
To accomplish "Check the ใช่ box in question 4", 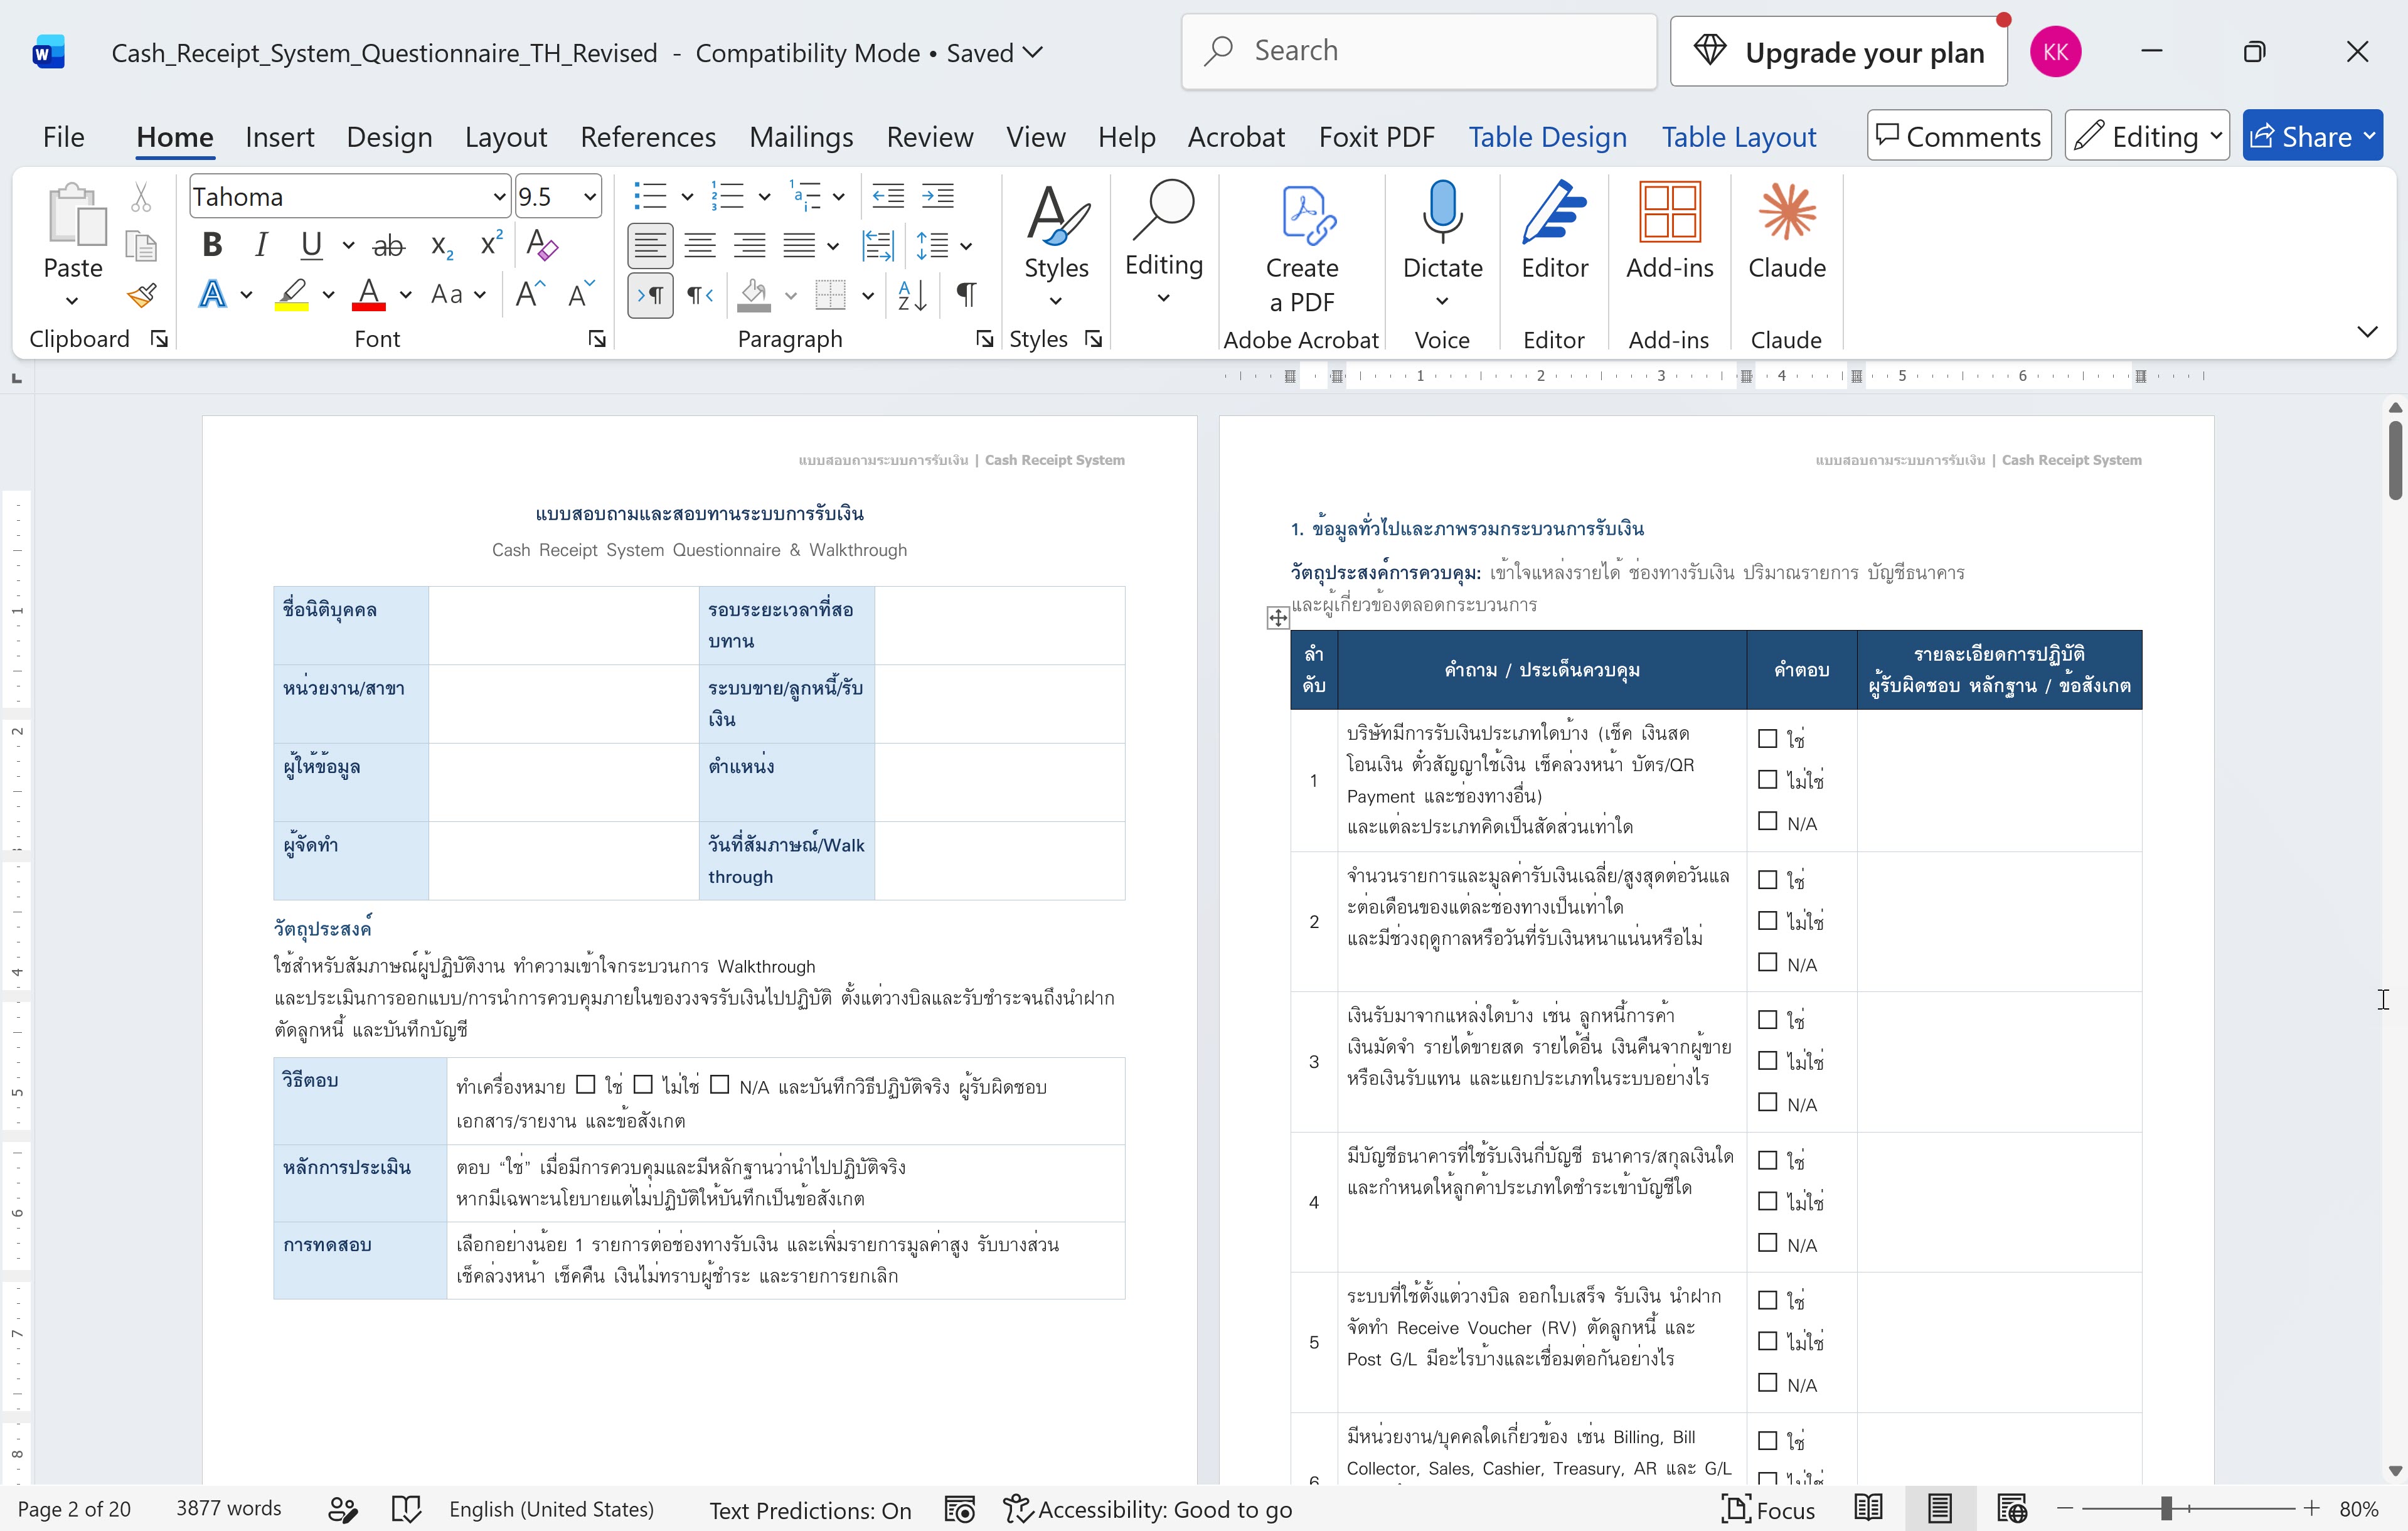I will pyautogui.click(x=1768, y=1160).
